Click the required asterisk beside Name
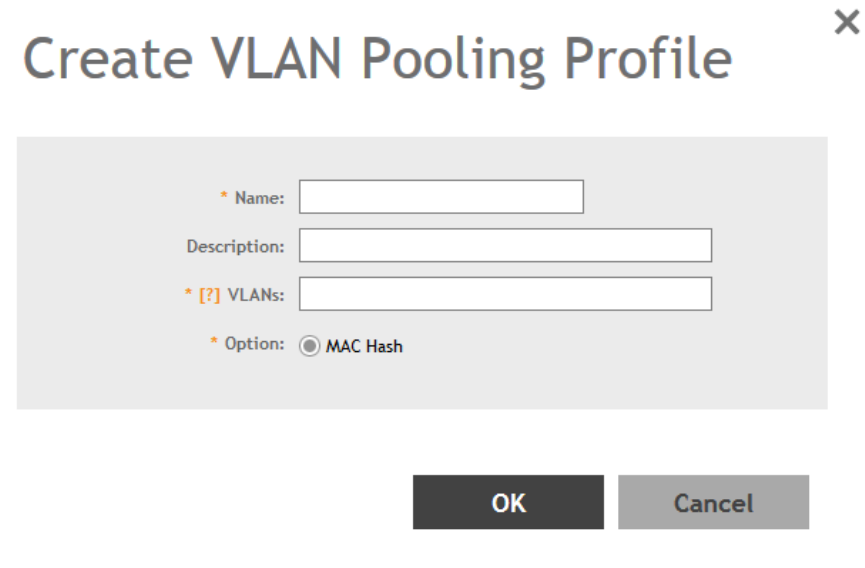This screenshot has width=865, height=568. click(224, 197)
